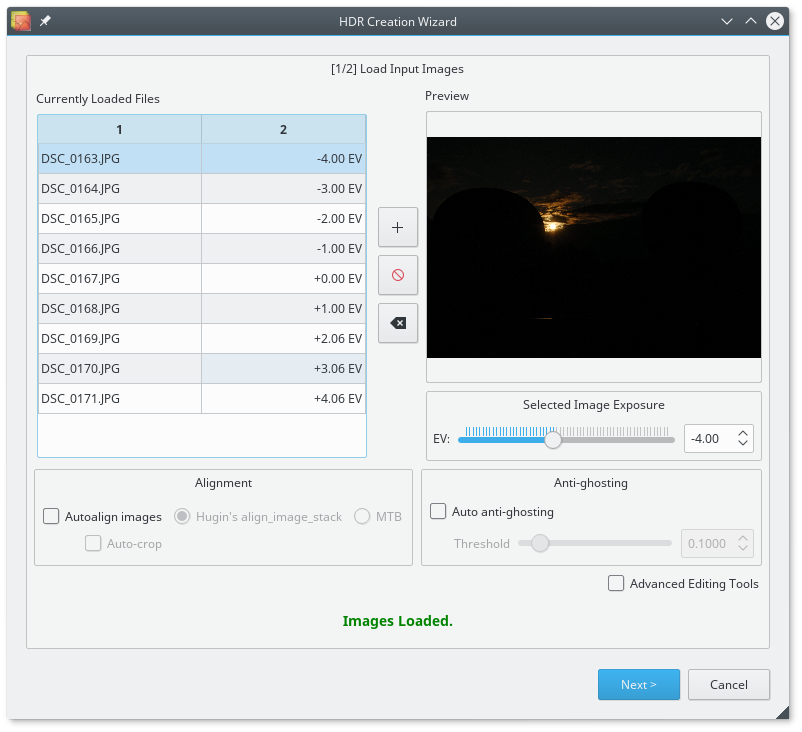Click the Luminance HDR titlebar application icon
Screen dimensions: 802x732
click(19, 20)
